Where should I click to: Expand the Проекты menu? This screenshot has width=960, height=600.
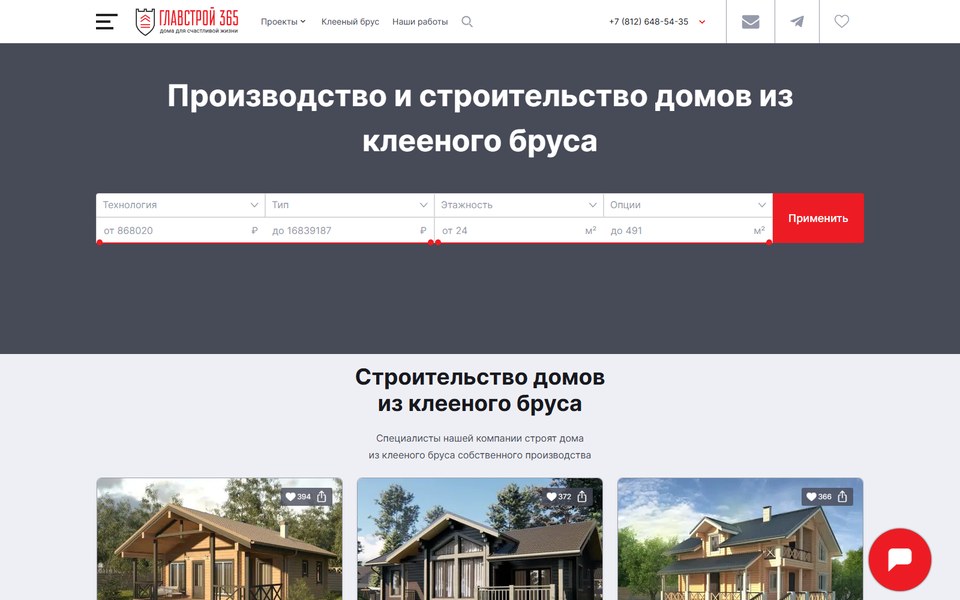click(283, 21)
